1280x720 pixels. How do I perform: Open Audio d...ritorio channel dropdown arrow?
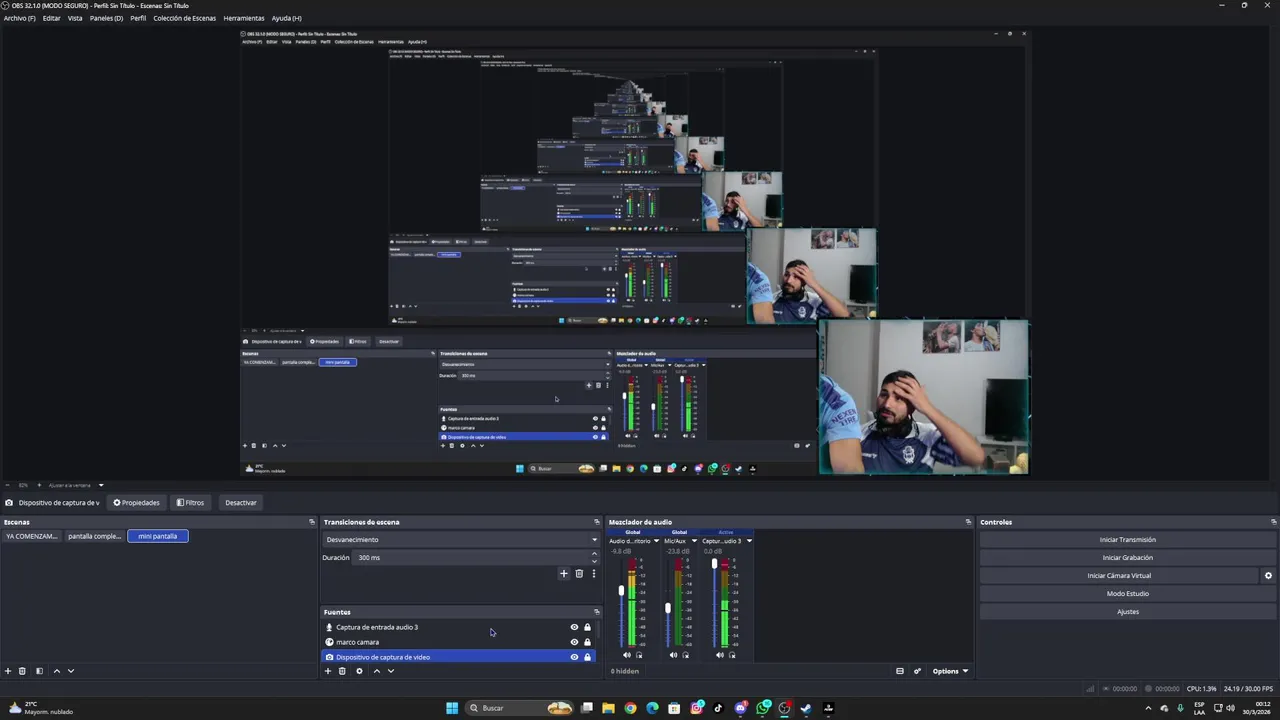[x=657, y=541]
